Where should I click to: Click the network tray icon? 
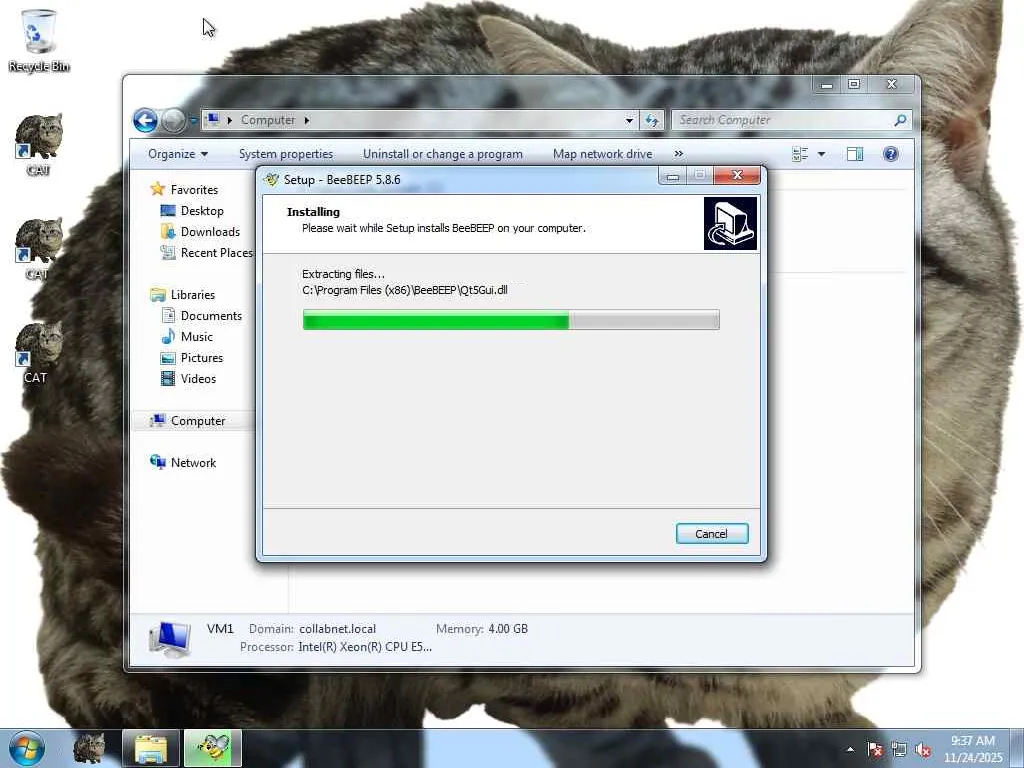(x=899, y=749)
